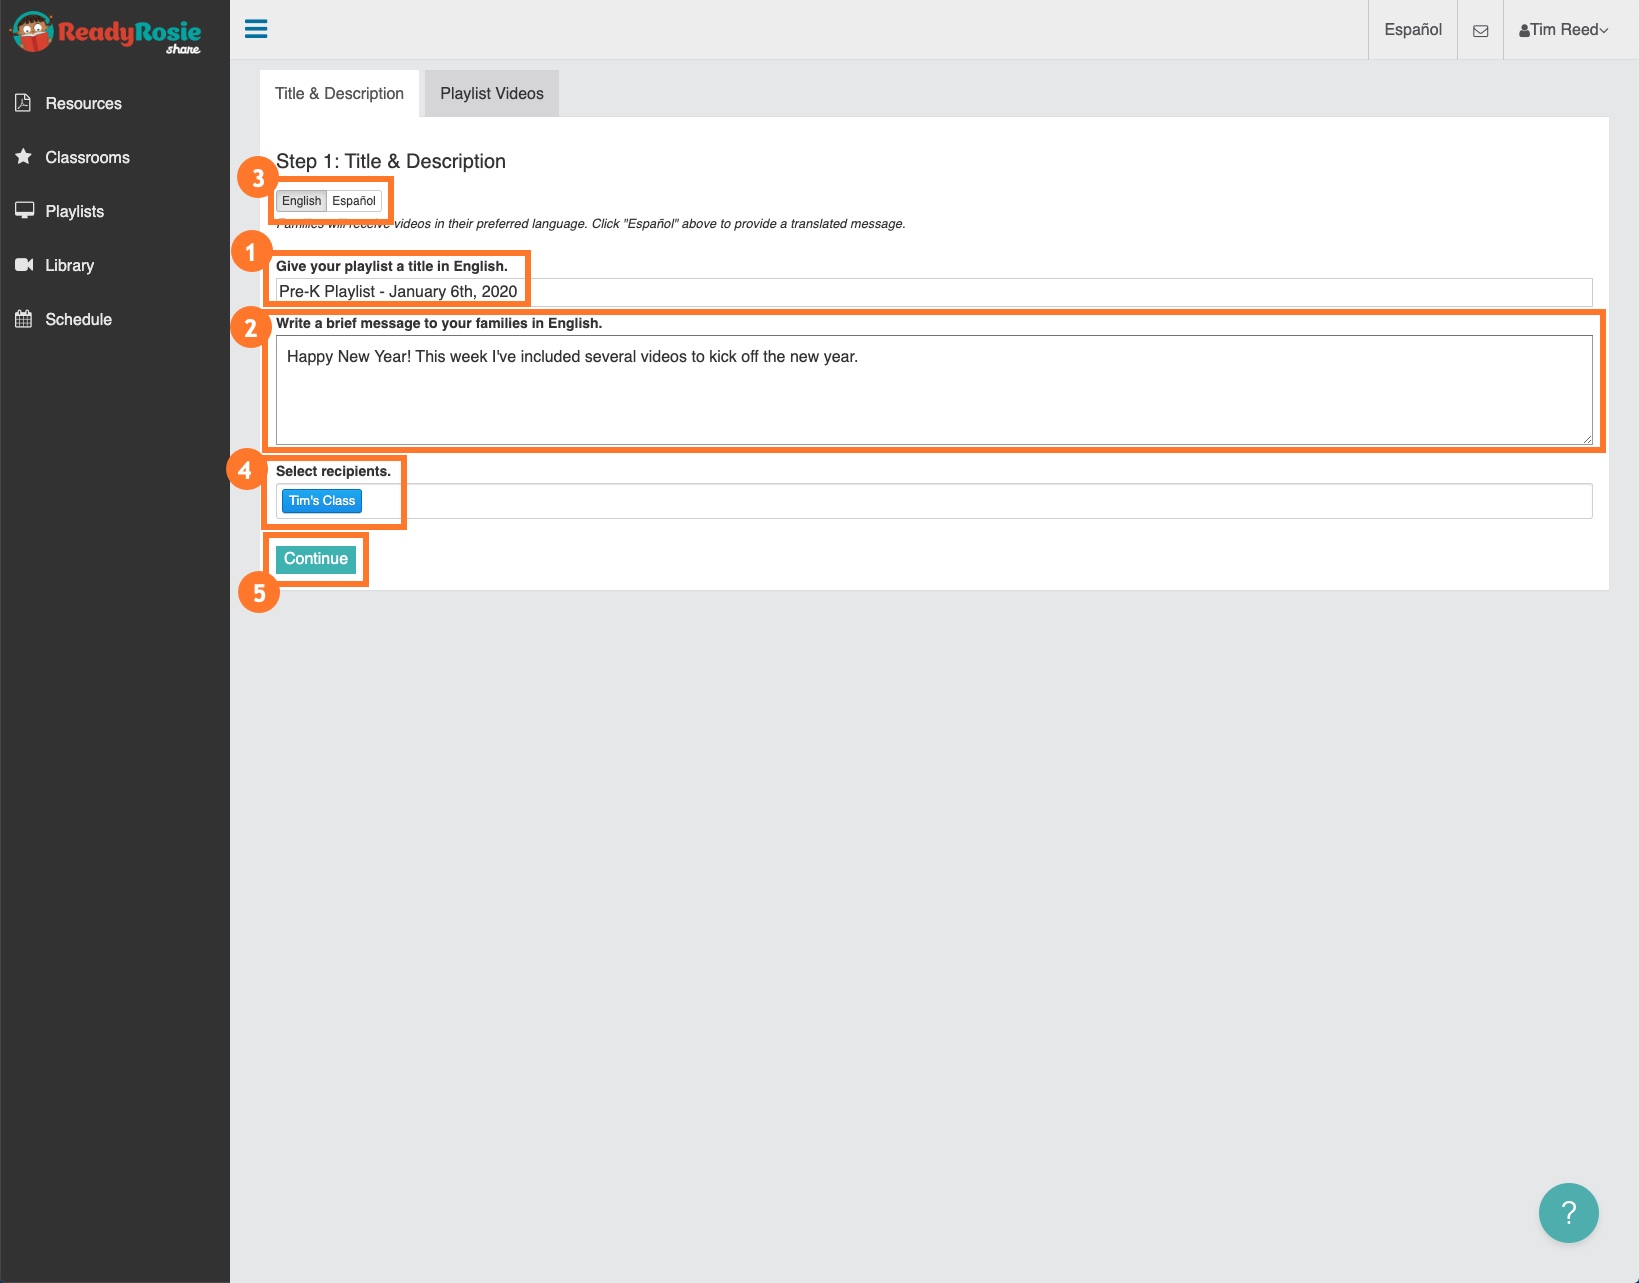
Task: Open Resources from the sidebar
Action: tap(83, 103)
